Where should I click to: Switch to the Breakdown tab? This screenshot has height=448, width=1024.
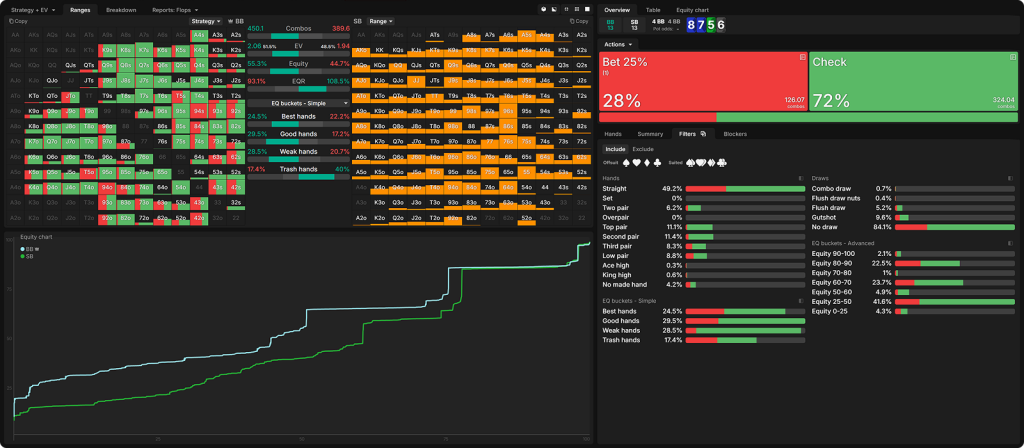coord(121,9)
